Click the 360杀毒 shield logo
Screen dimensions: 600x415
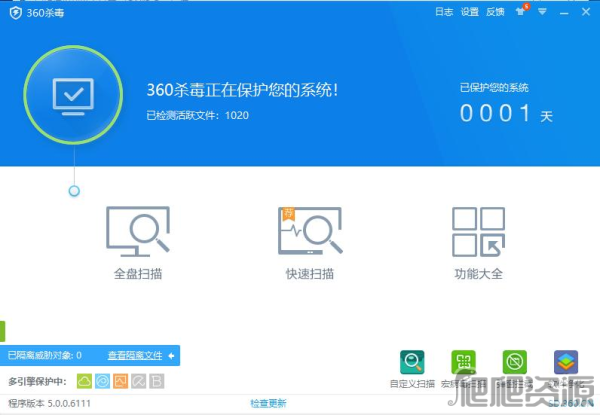pyautogui.click(x=15, y=13)
